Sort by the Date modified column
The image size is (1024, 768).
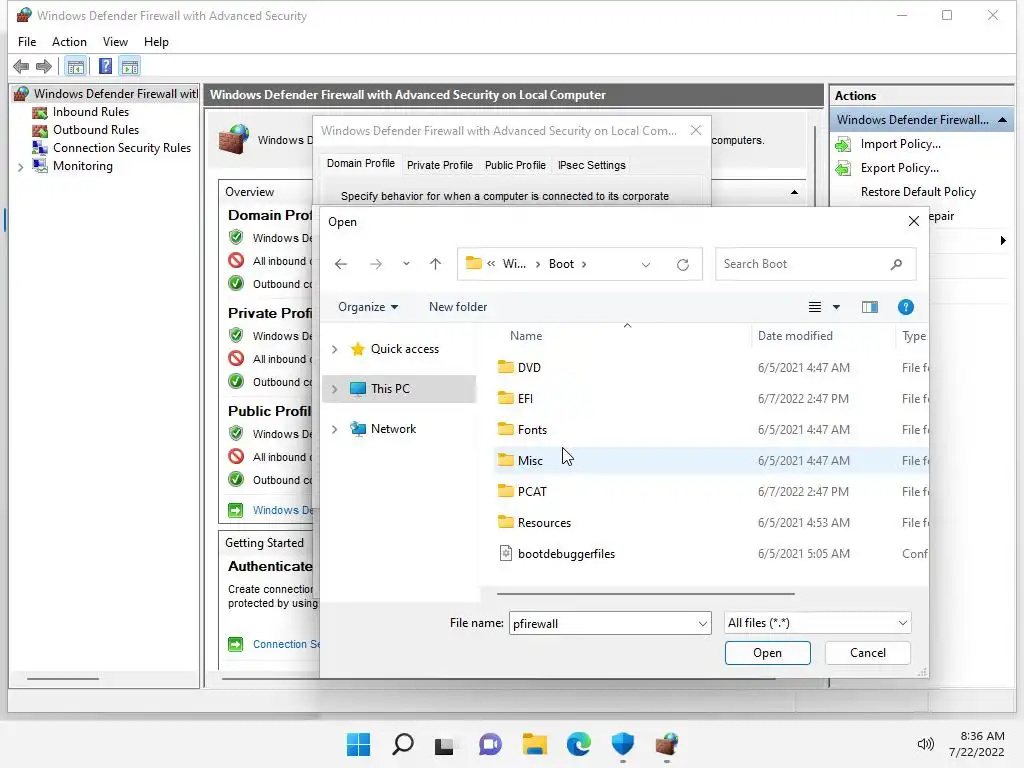click(x=795, y=336)
